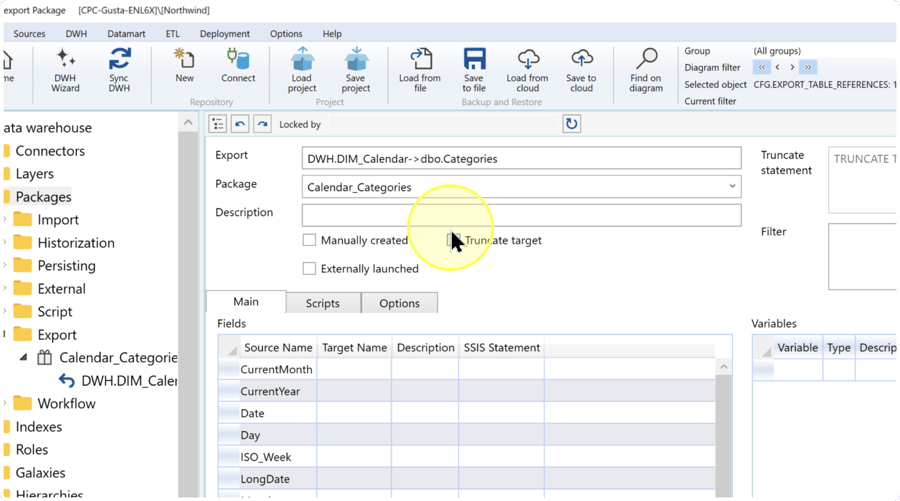Image resolution: width=900 pixels, height=501 pixels.
Task: Expand the Workflow folder
Action: [5, 403]
